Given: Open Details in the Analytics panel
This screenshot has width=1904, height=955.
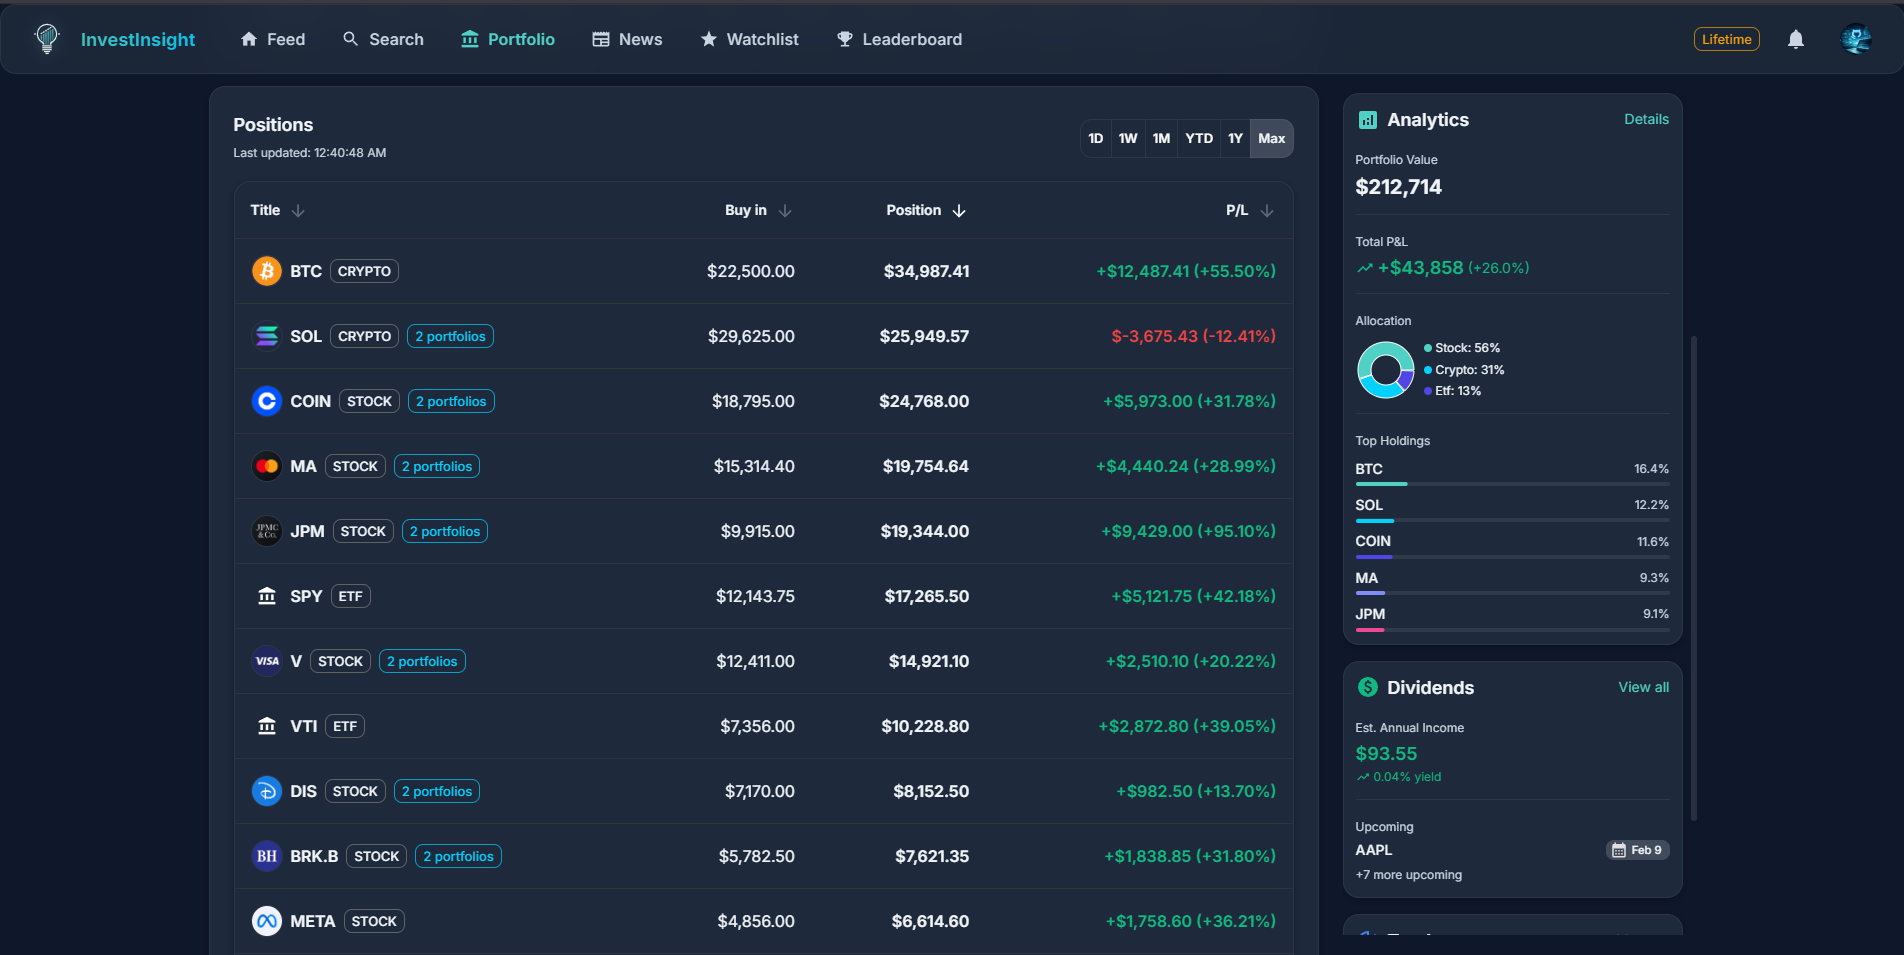Looking at the screenshot, I should [x=1645, y=119].
